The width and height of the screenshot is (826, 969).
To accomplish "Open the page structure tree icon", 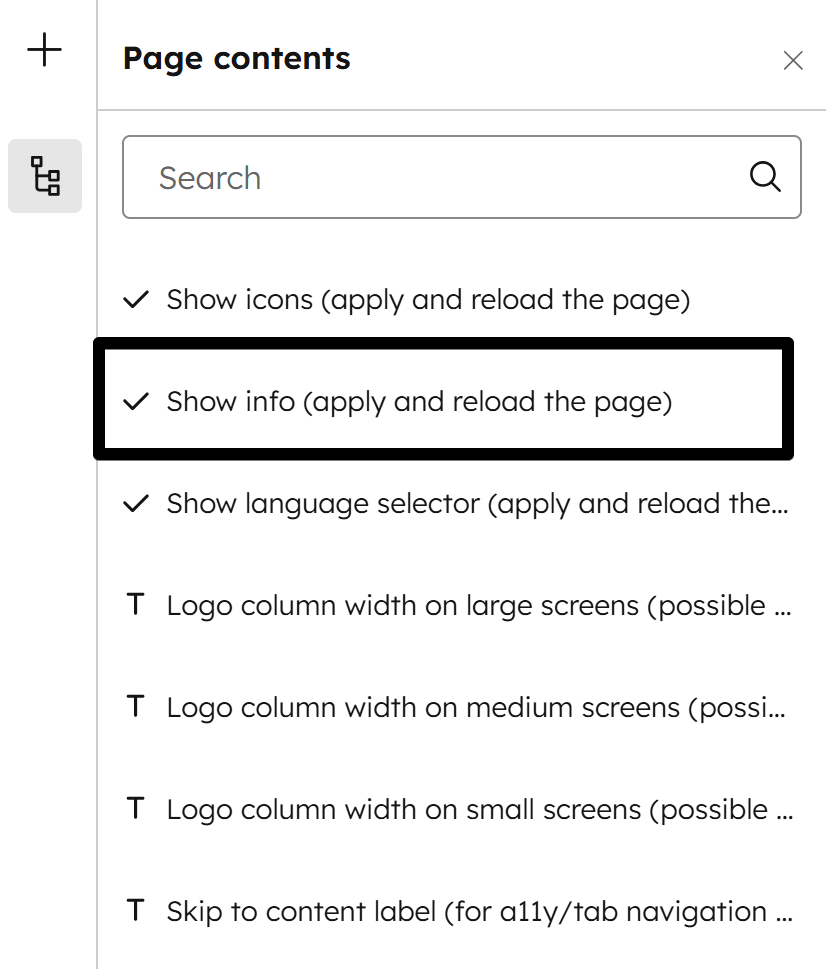I will click(45, 176).
